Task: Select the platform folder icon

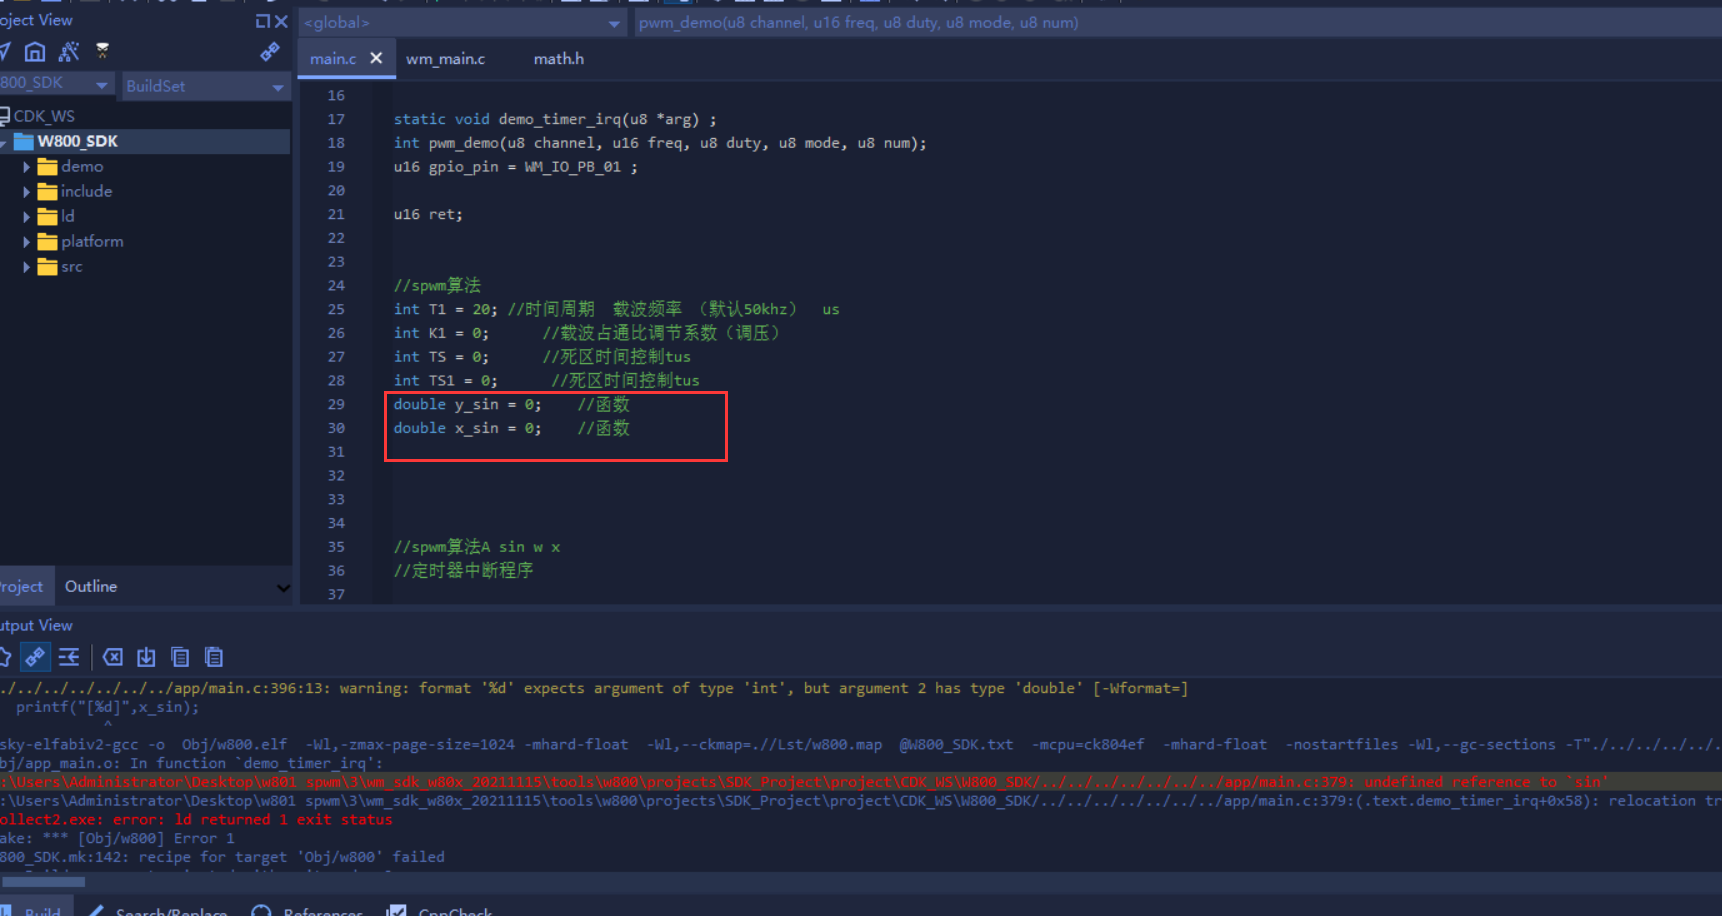Action: [47, 242]
